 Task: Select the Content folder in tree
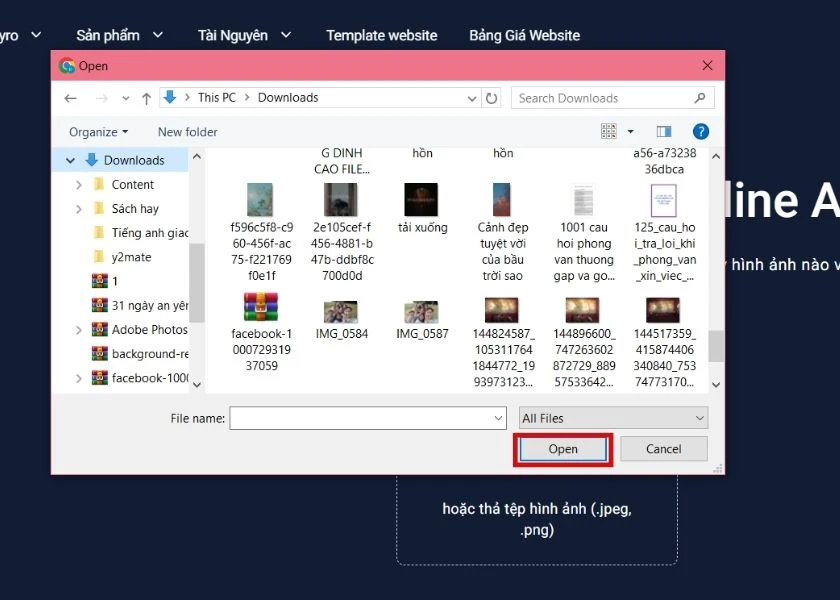click(x=132, y=185)
